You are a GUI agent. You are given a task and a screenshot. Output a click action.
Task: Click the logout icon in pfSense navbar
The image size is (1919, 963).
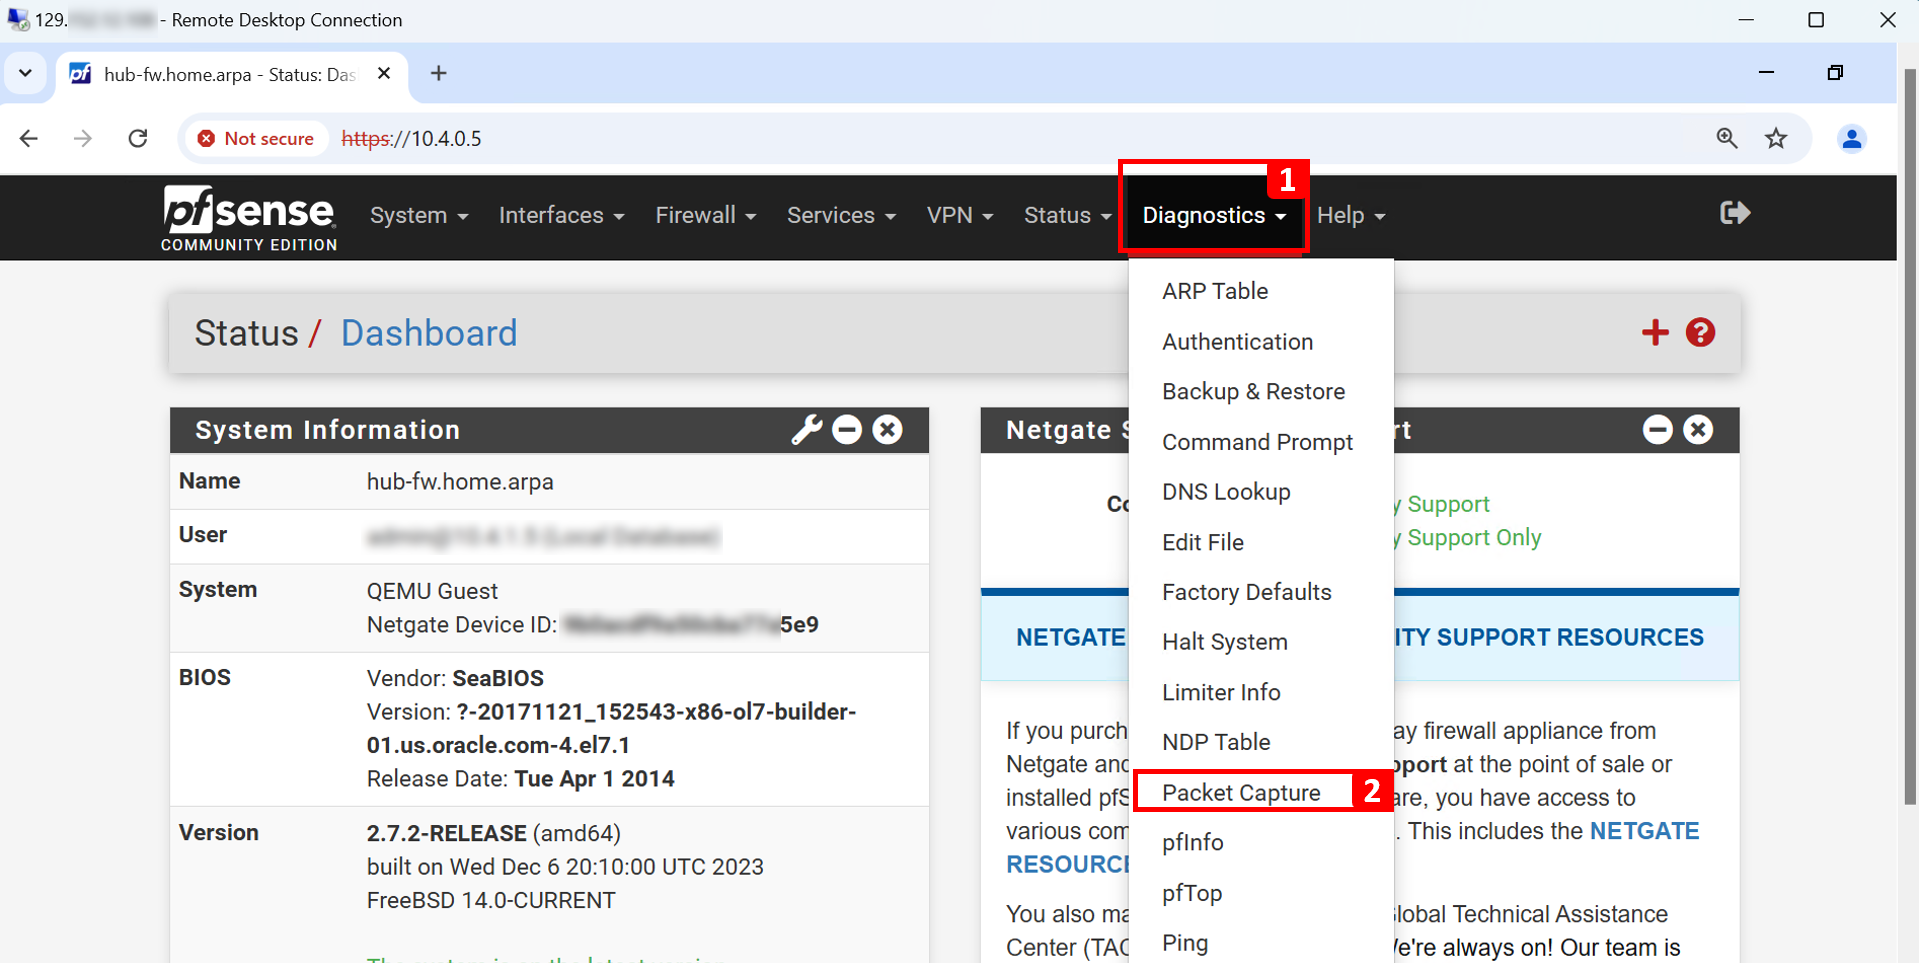click(1735, 213)
